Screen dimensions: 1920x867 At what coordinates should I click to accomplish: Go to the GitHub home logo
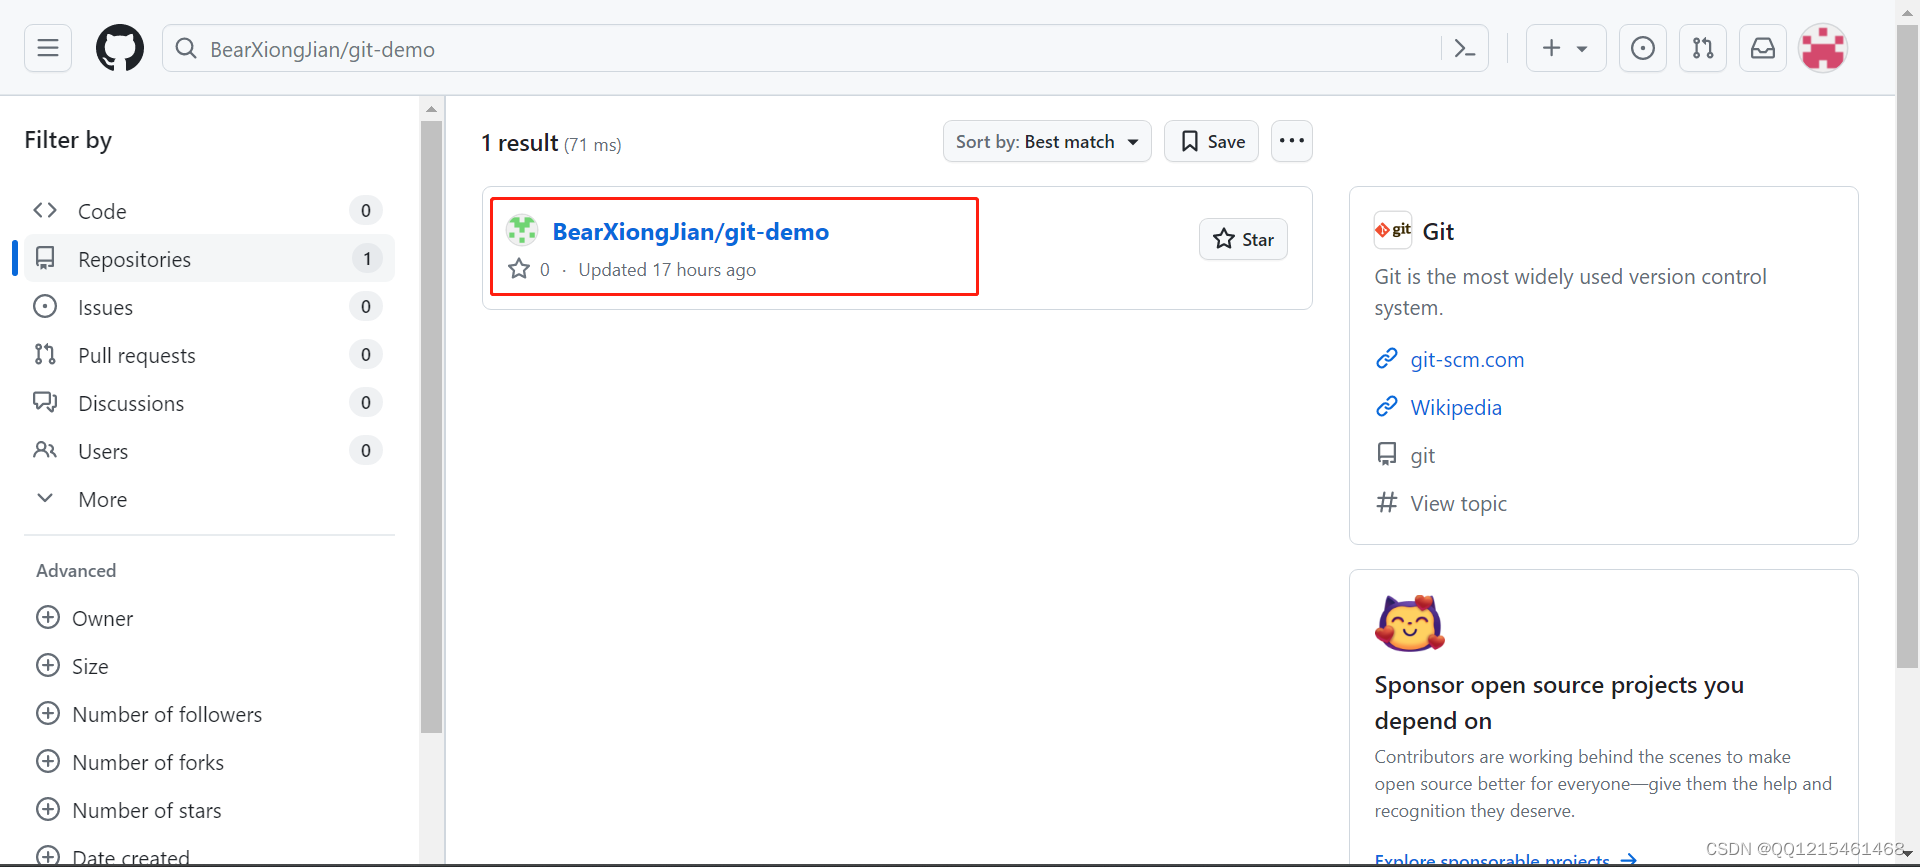coord(120,48)
